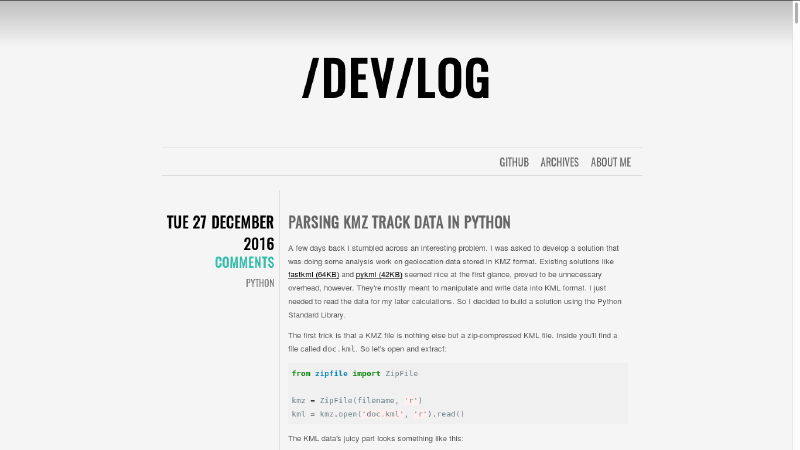800x450 pixels.
Task: Click the /DEV/LOG site title
Action: (396, 78)
